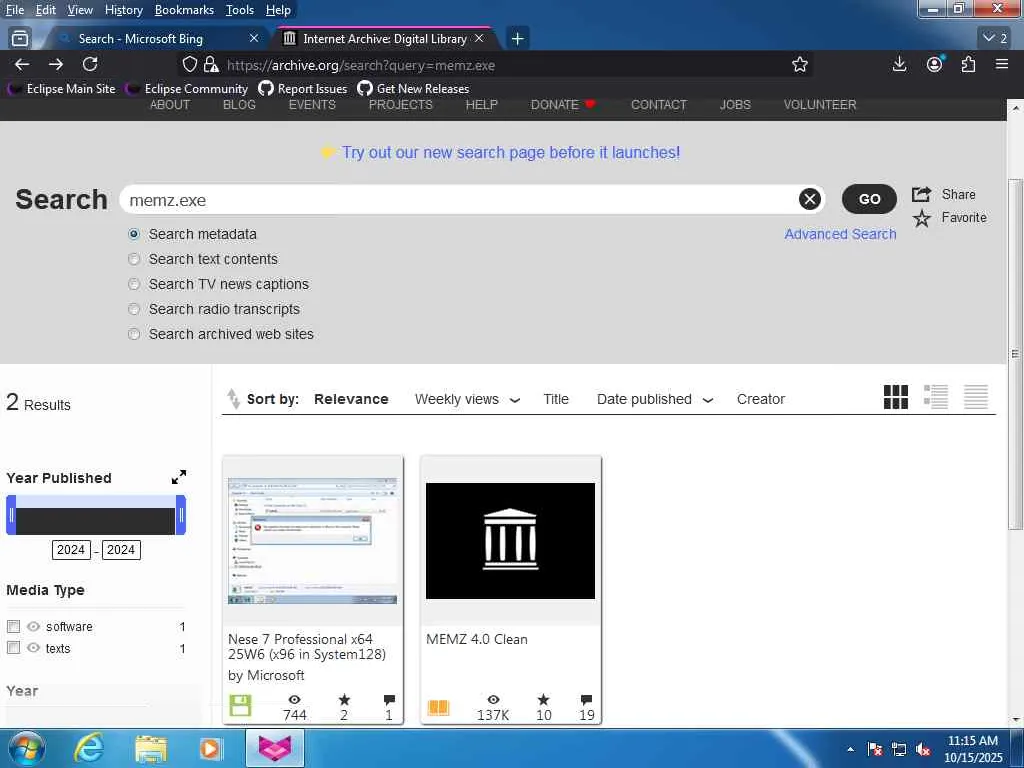The height and width of the screenshot is (768, 1024).
Task: Reload the page with the refresh icon
Action: click(x=90, y=64)
